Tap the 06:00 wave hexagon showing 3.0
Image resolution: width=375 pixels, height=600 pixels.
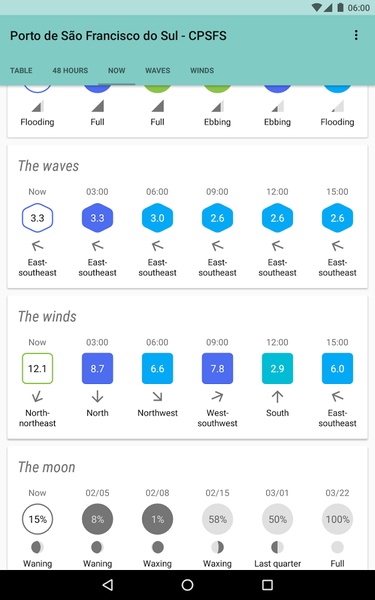(x=157, y=218)
